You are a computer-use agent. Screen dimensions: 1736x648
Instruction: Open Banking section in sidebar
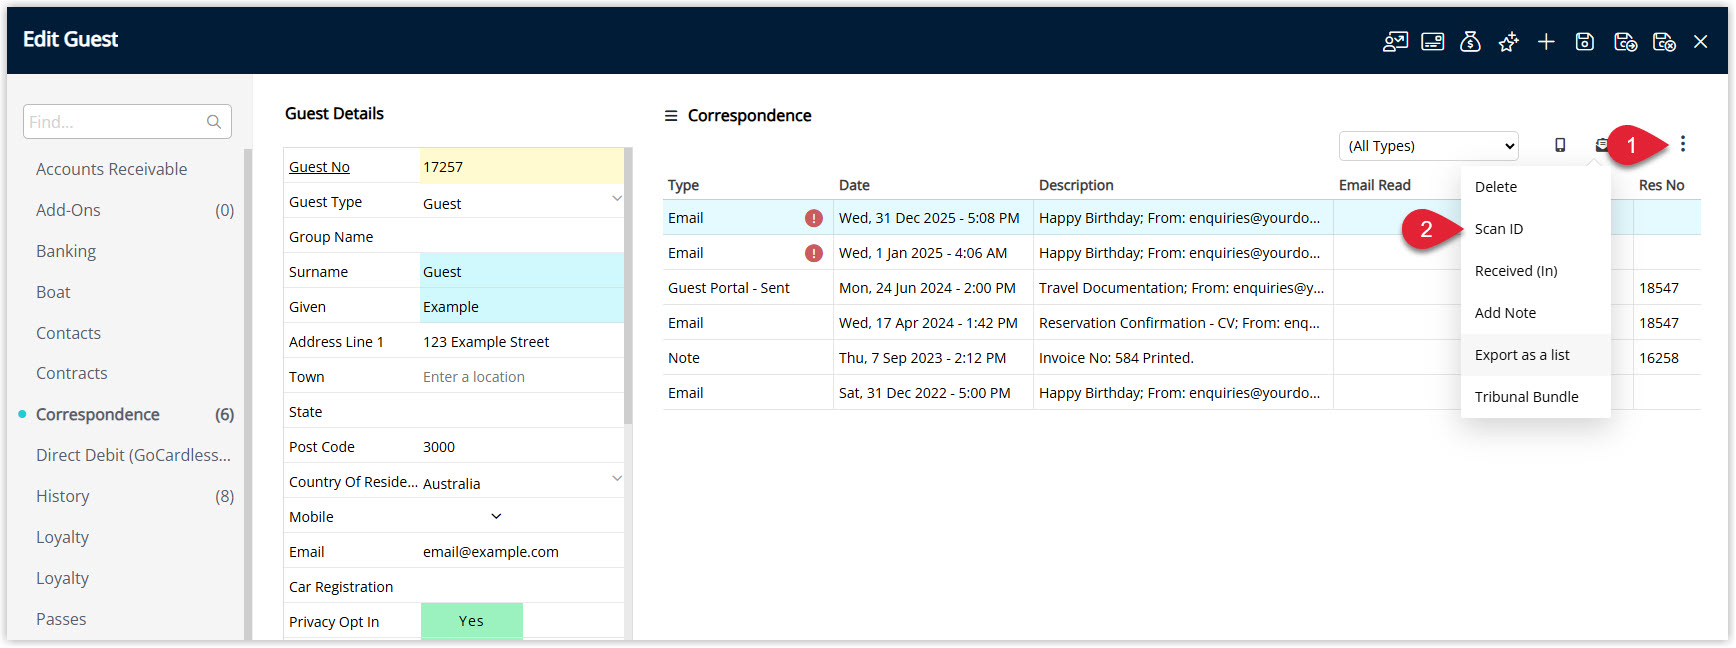[x=66, y=251]
